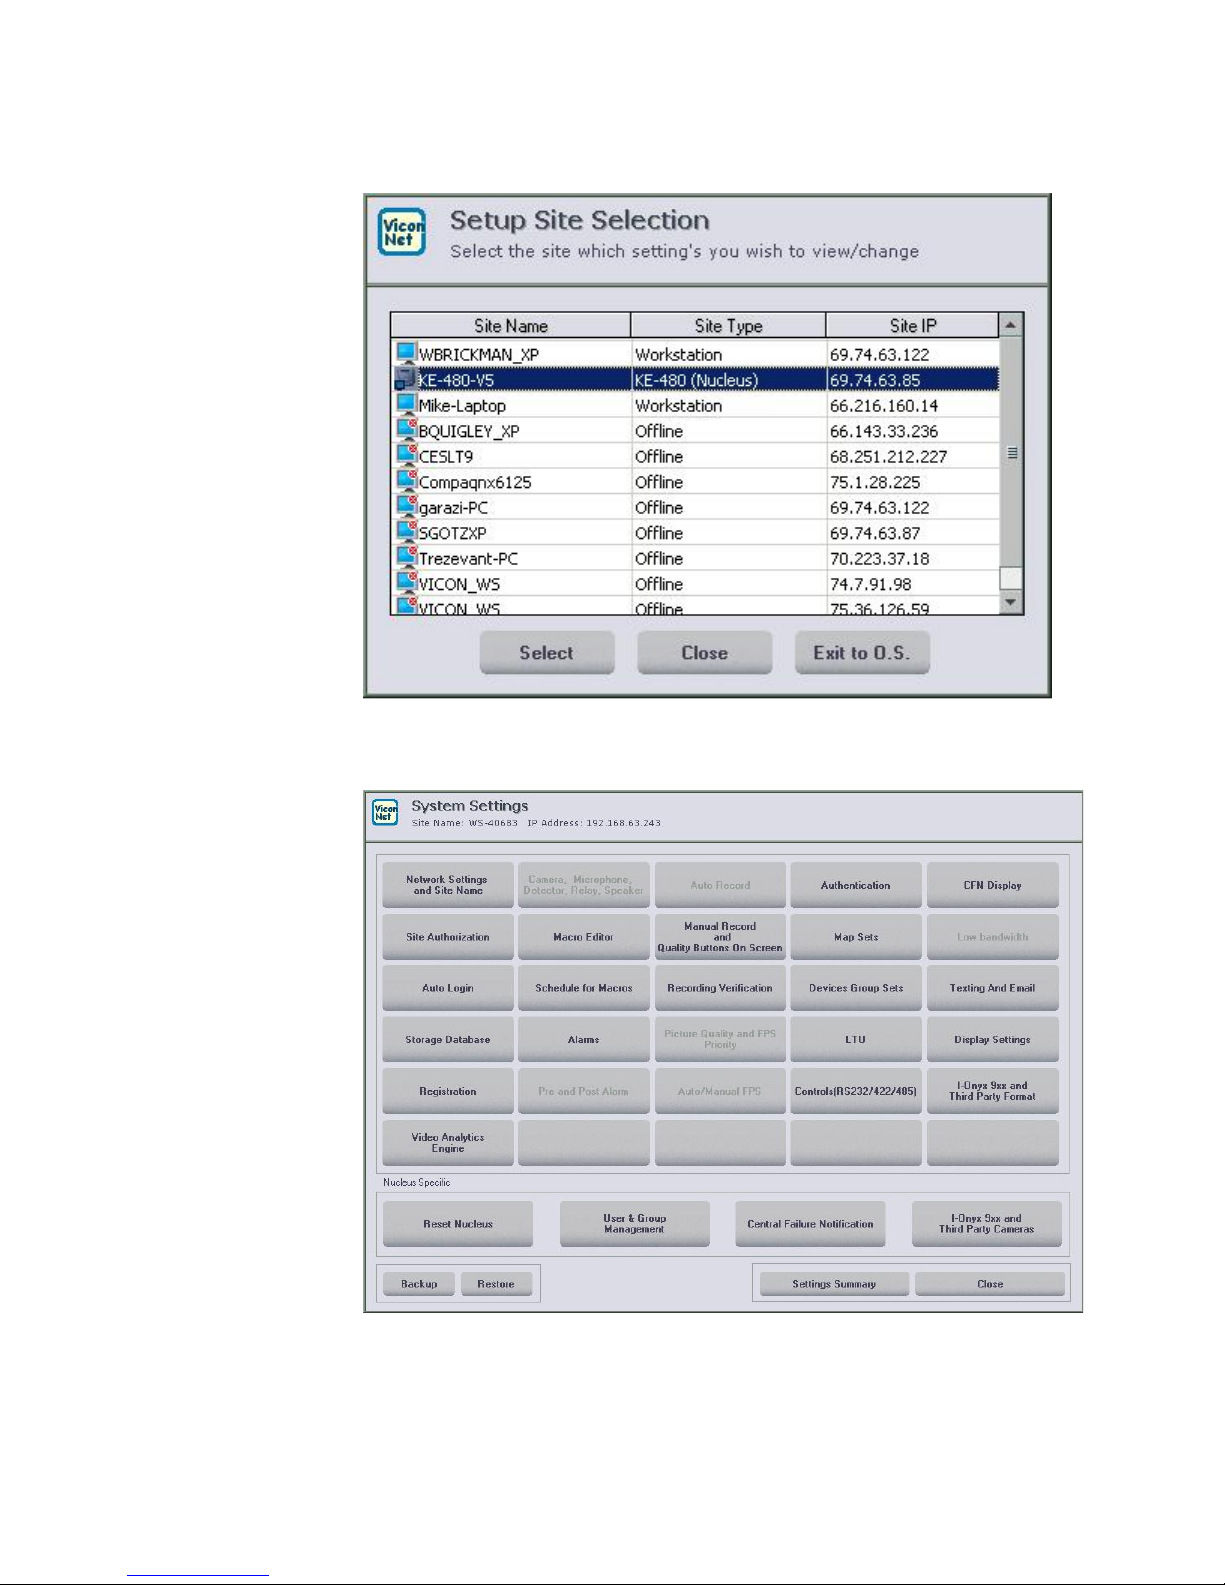Click the offline Trezevant-PC site icon
This screenshot has height=1585, width=1225.
tap(406, 558)
